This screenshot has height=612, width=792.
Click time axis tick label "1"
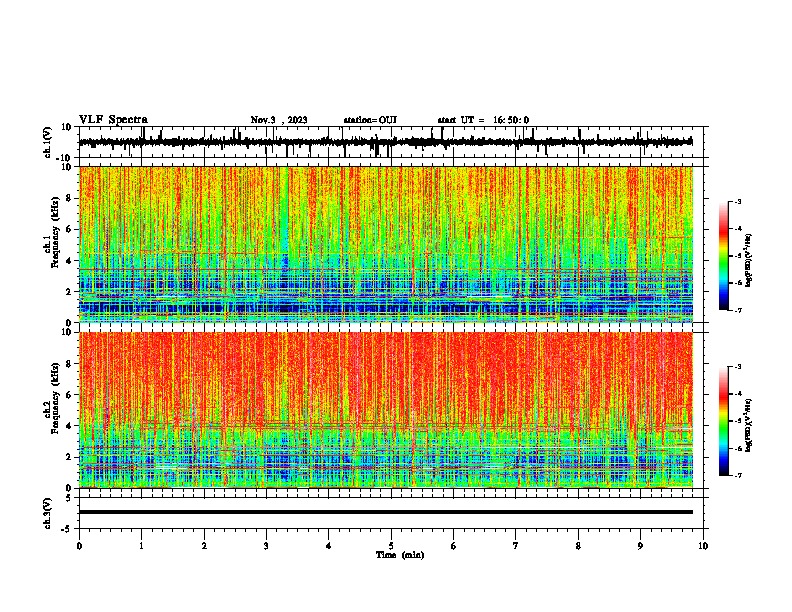point(141,546)
